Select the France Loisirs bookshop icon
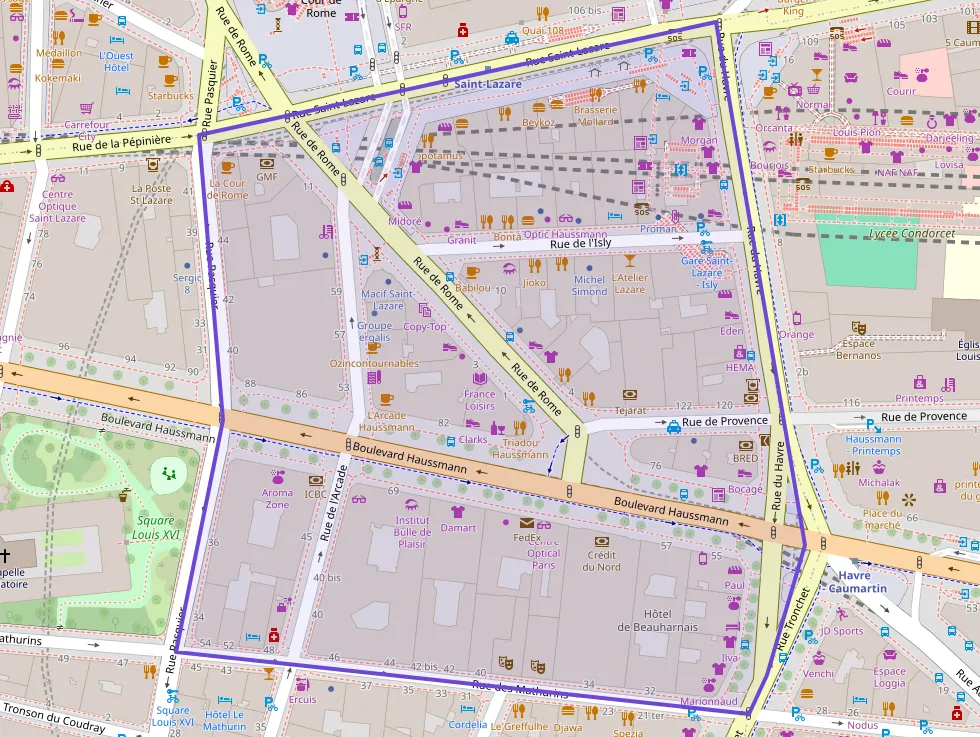This screenshot has height=737, width=980. coord(480,378)
